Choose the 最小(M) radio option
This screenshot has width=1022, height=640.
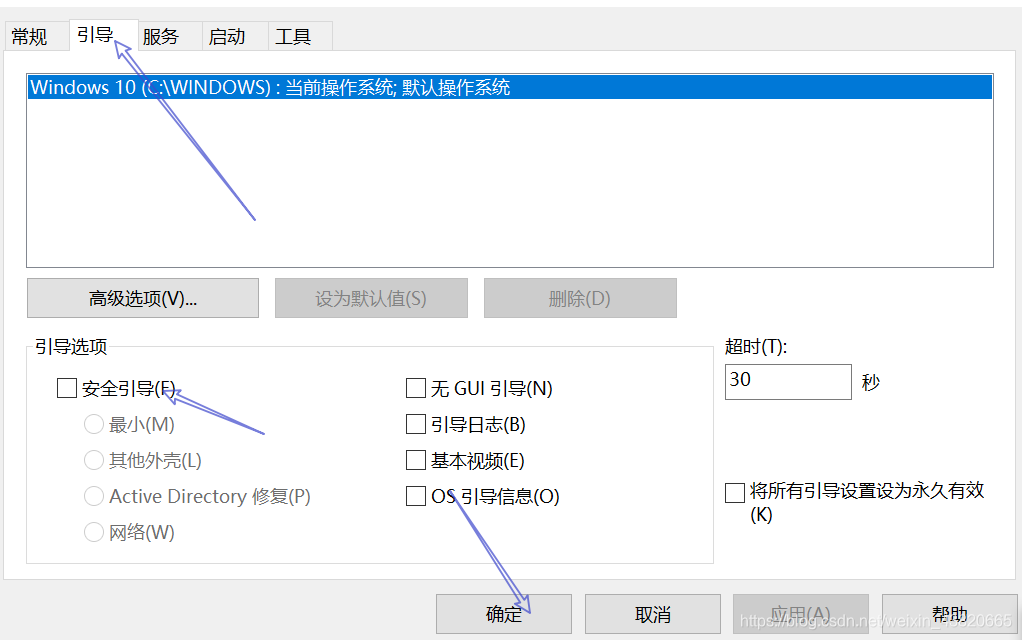point(94,424)
